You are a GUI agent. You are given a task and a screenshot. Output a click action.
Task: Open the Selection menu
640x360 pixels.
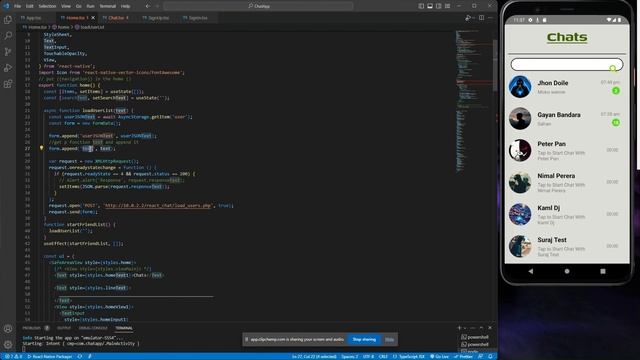pos(47,6)
